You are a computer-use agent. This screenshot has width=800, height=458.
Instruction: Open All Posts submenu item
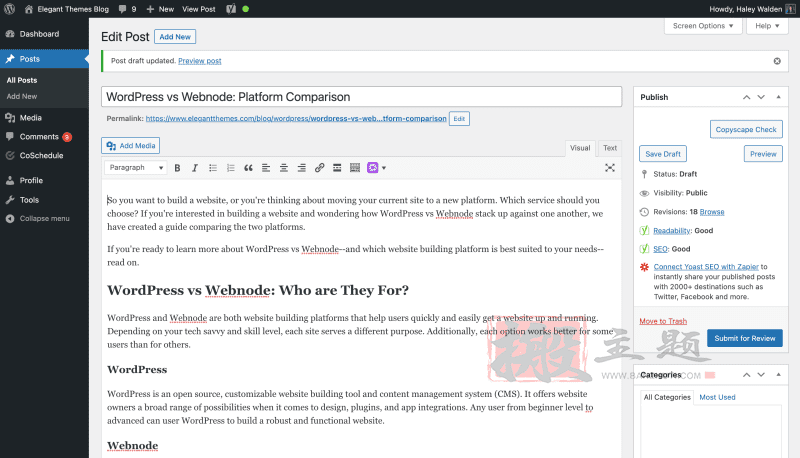tap(22, 80)
